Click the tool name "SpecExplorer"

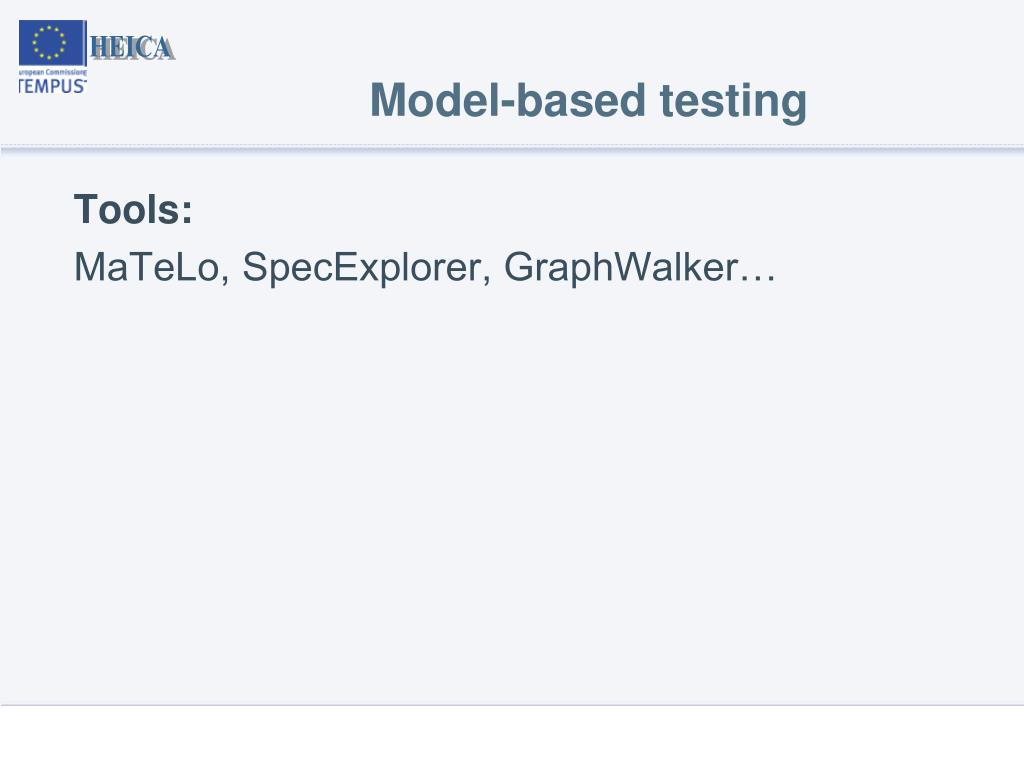[x=362, y=267]
